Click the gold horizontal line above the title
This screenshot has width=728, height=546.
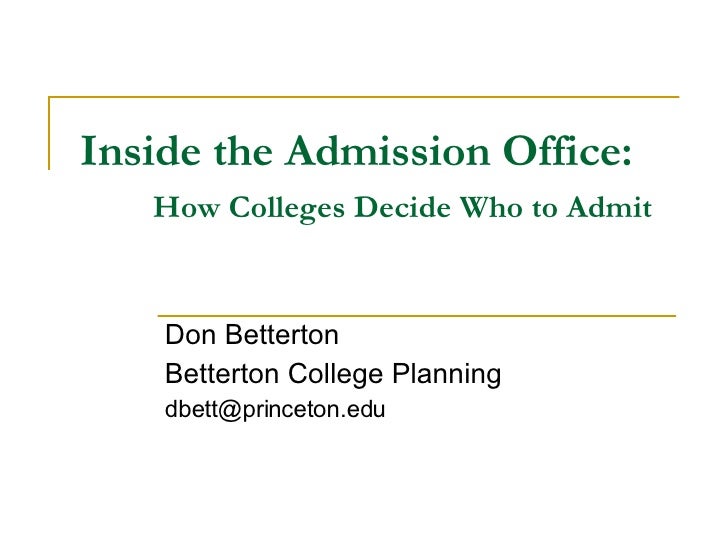point(364,97)
